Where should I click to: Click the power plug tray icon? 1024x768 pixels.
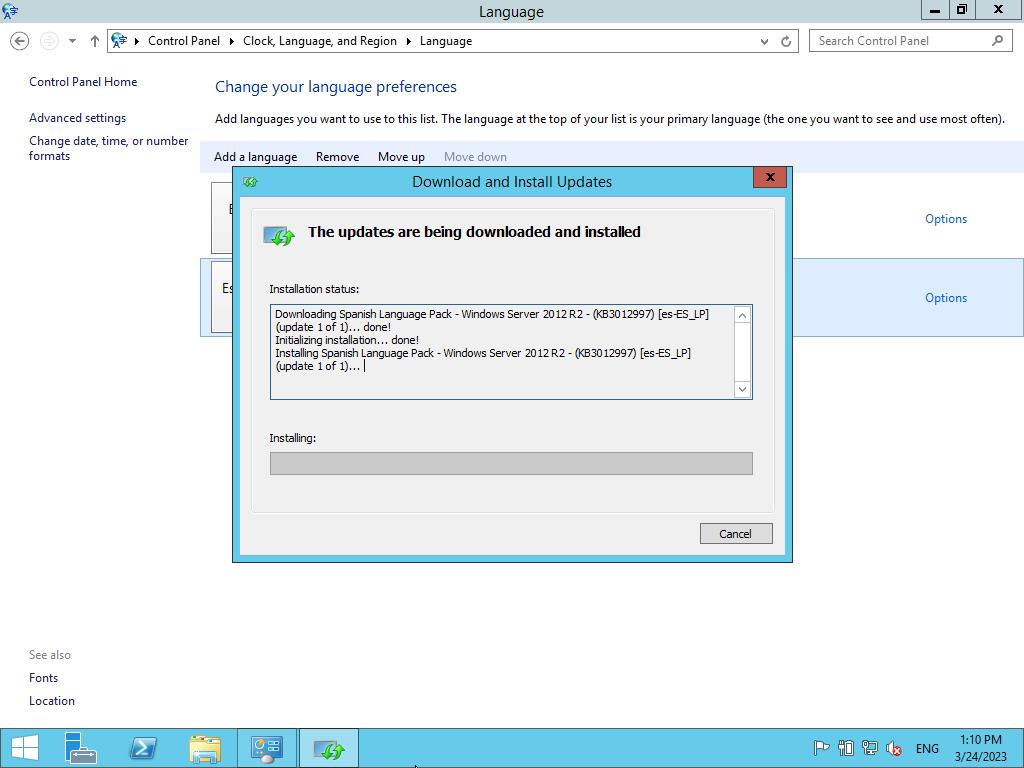[846, 748]
